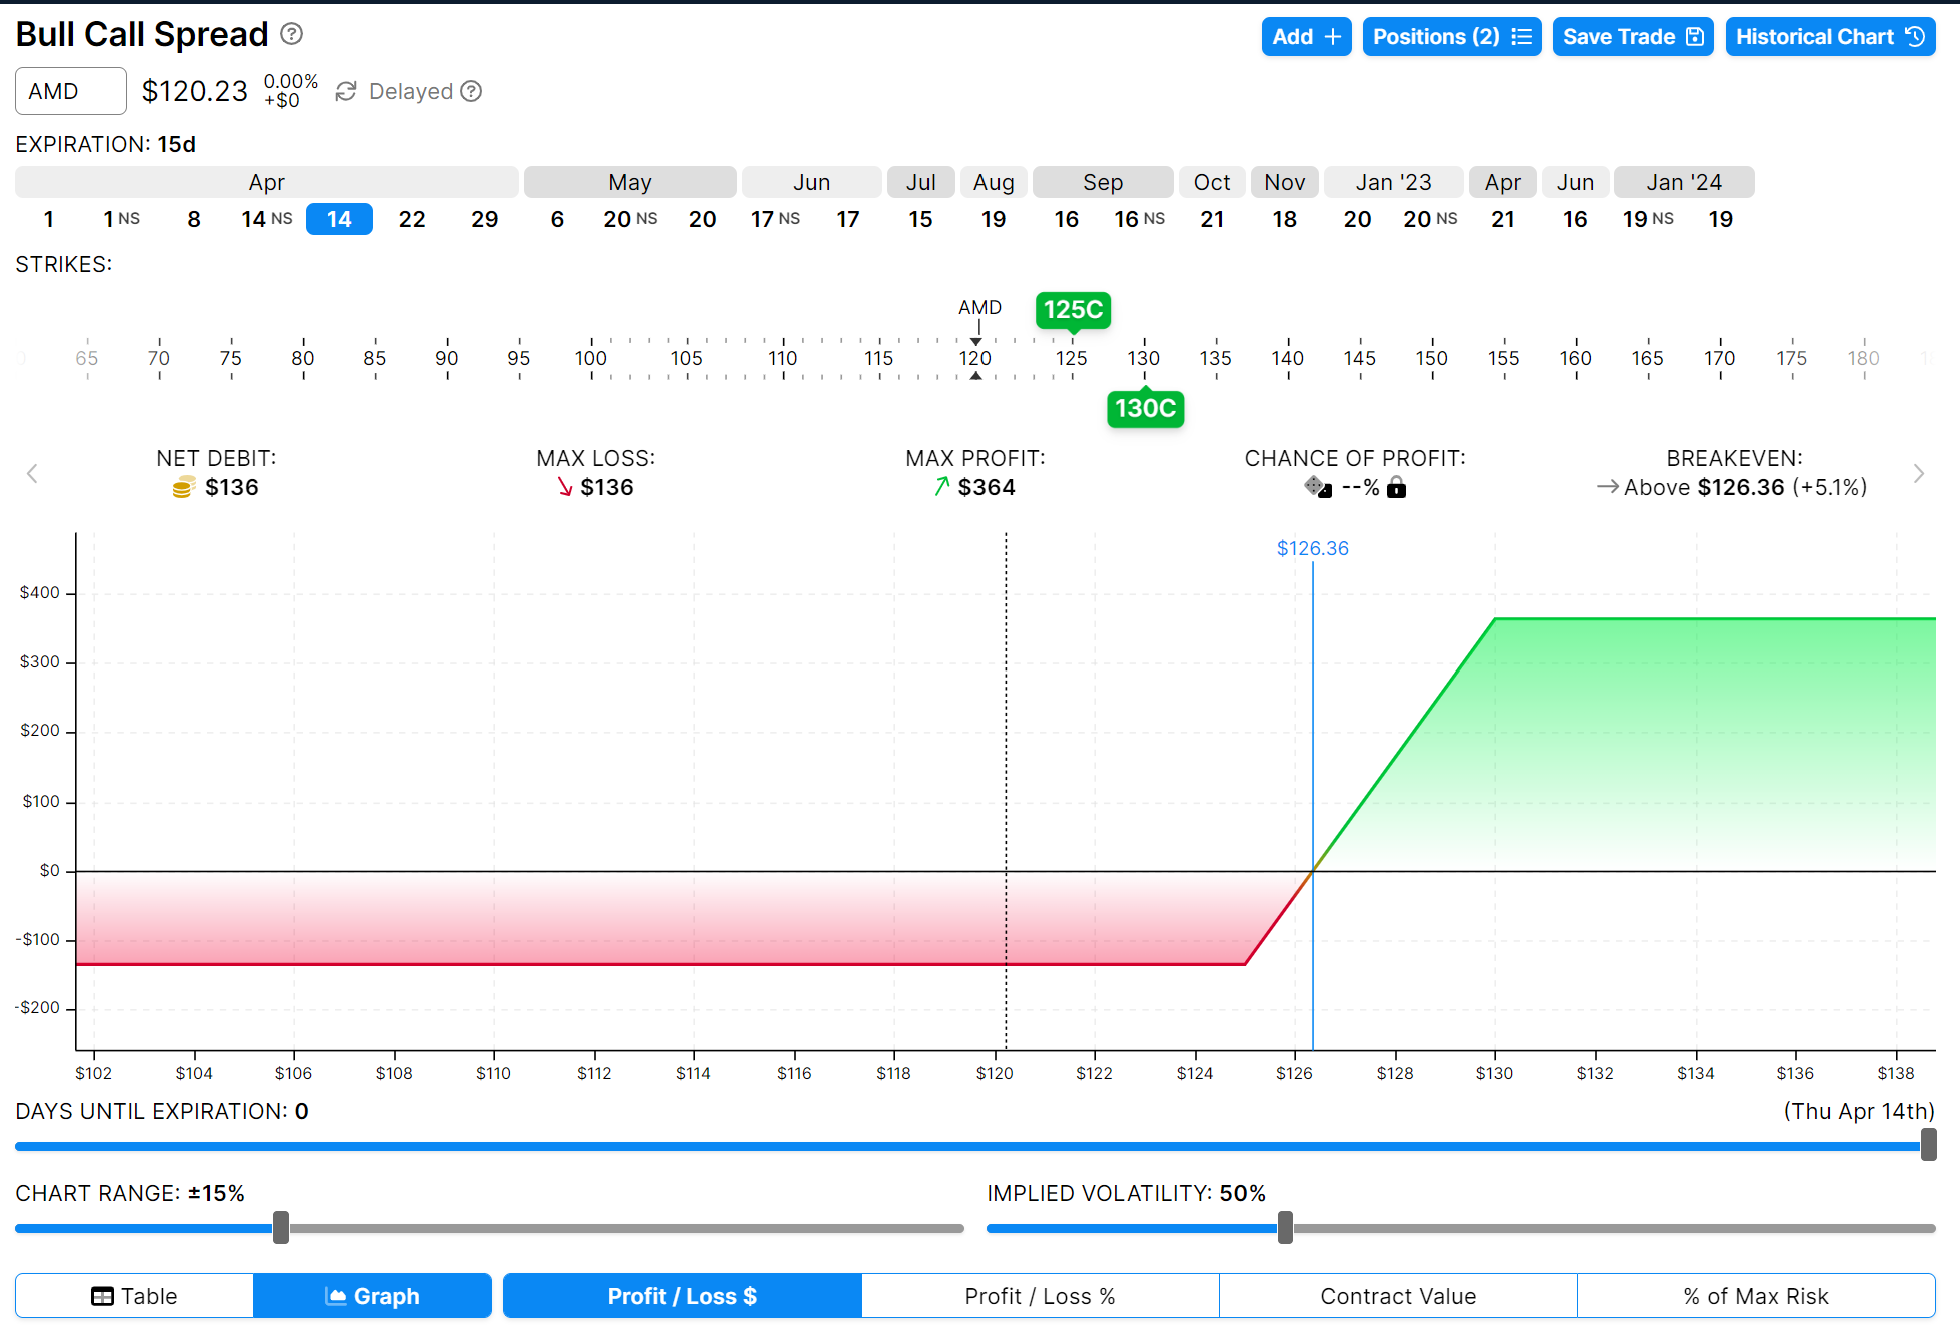Screen dimensions: 1960x1338
Task: Select % of Max Risk display mode
Action: pos(1755,1296)
